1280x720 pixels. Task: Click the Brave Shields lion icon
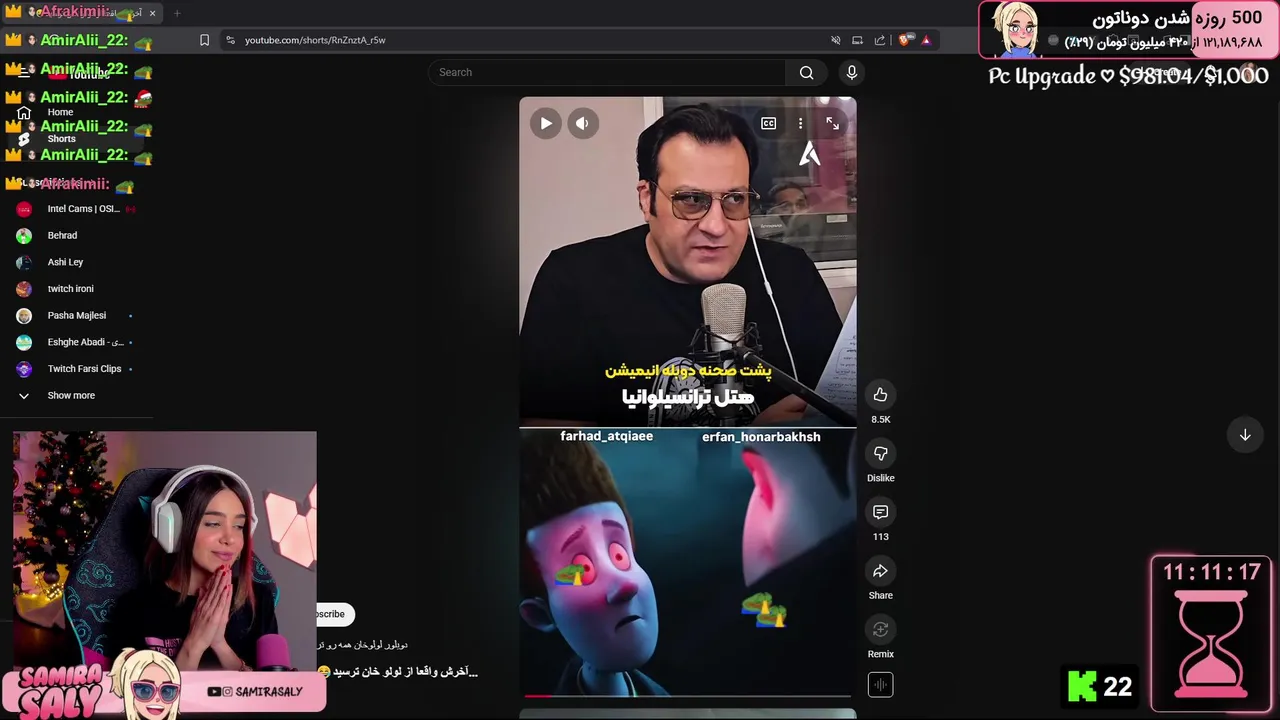pos(904,40)
